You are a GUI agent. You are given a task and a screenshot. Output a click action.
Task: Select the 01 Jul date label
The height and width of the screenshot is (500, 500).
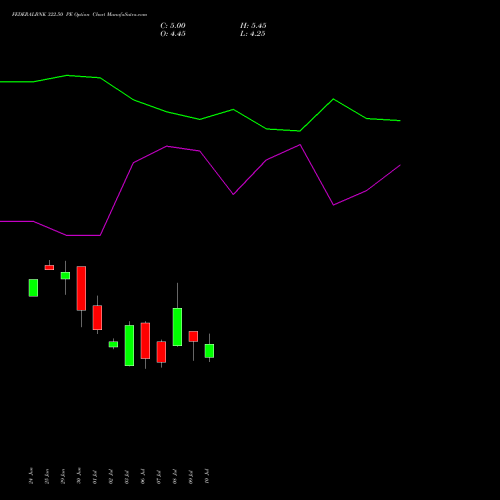(95, 477)
